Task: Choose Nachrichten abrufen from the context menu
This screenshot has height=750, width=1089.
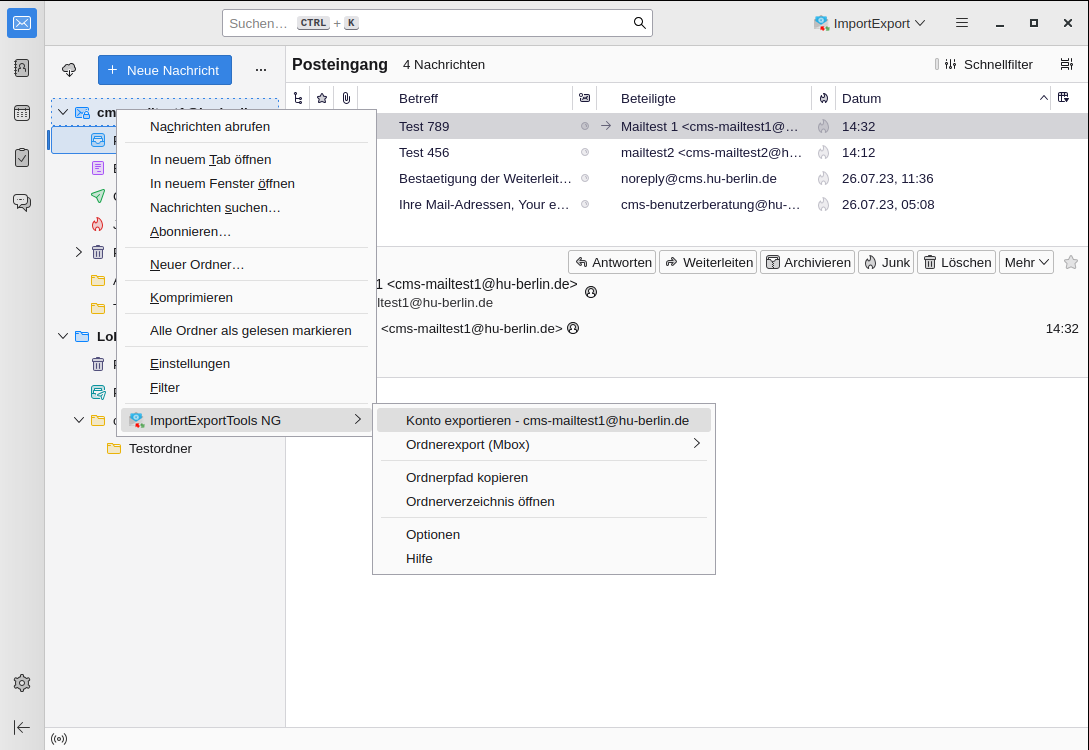Action: (210, 126)
